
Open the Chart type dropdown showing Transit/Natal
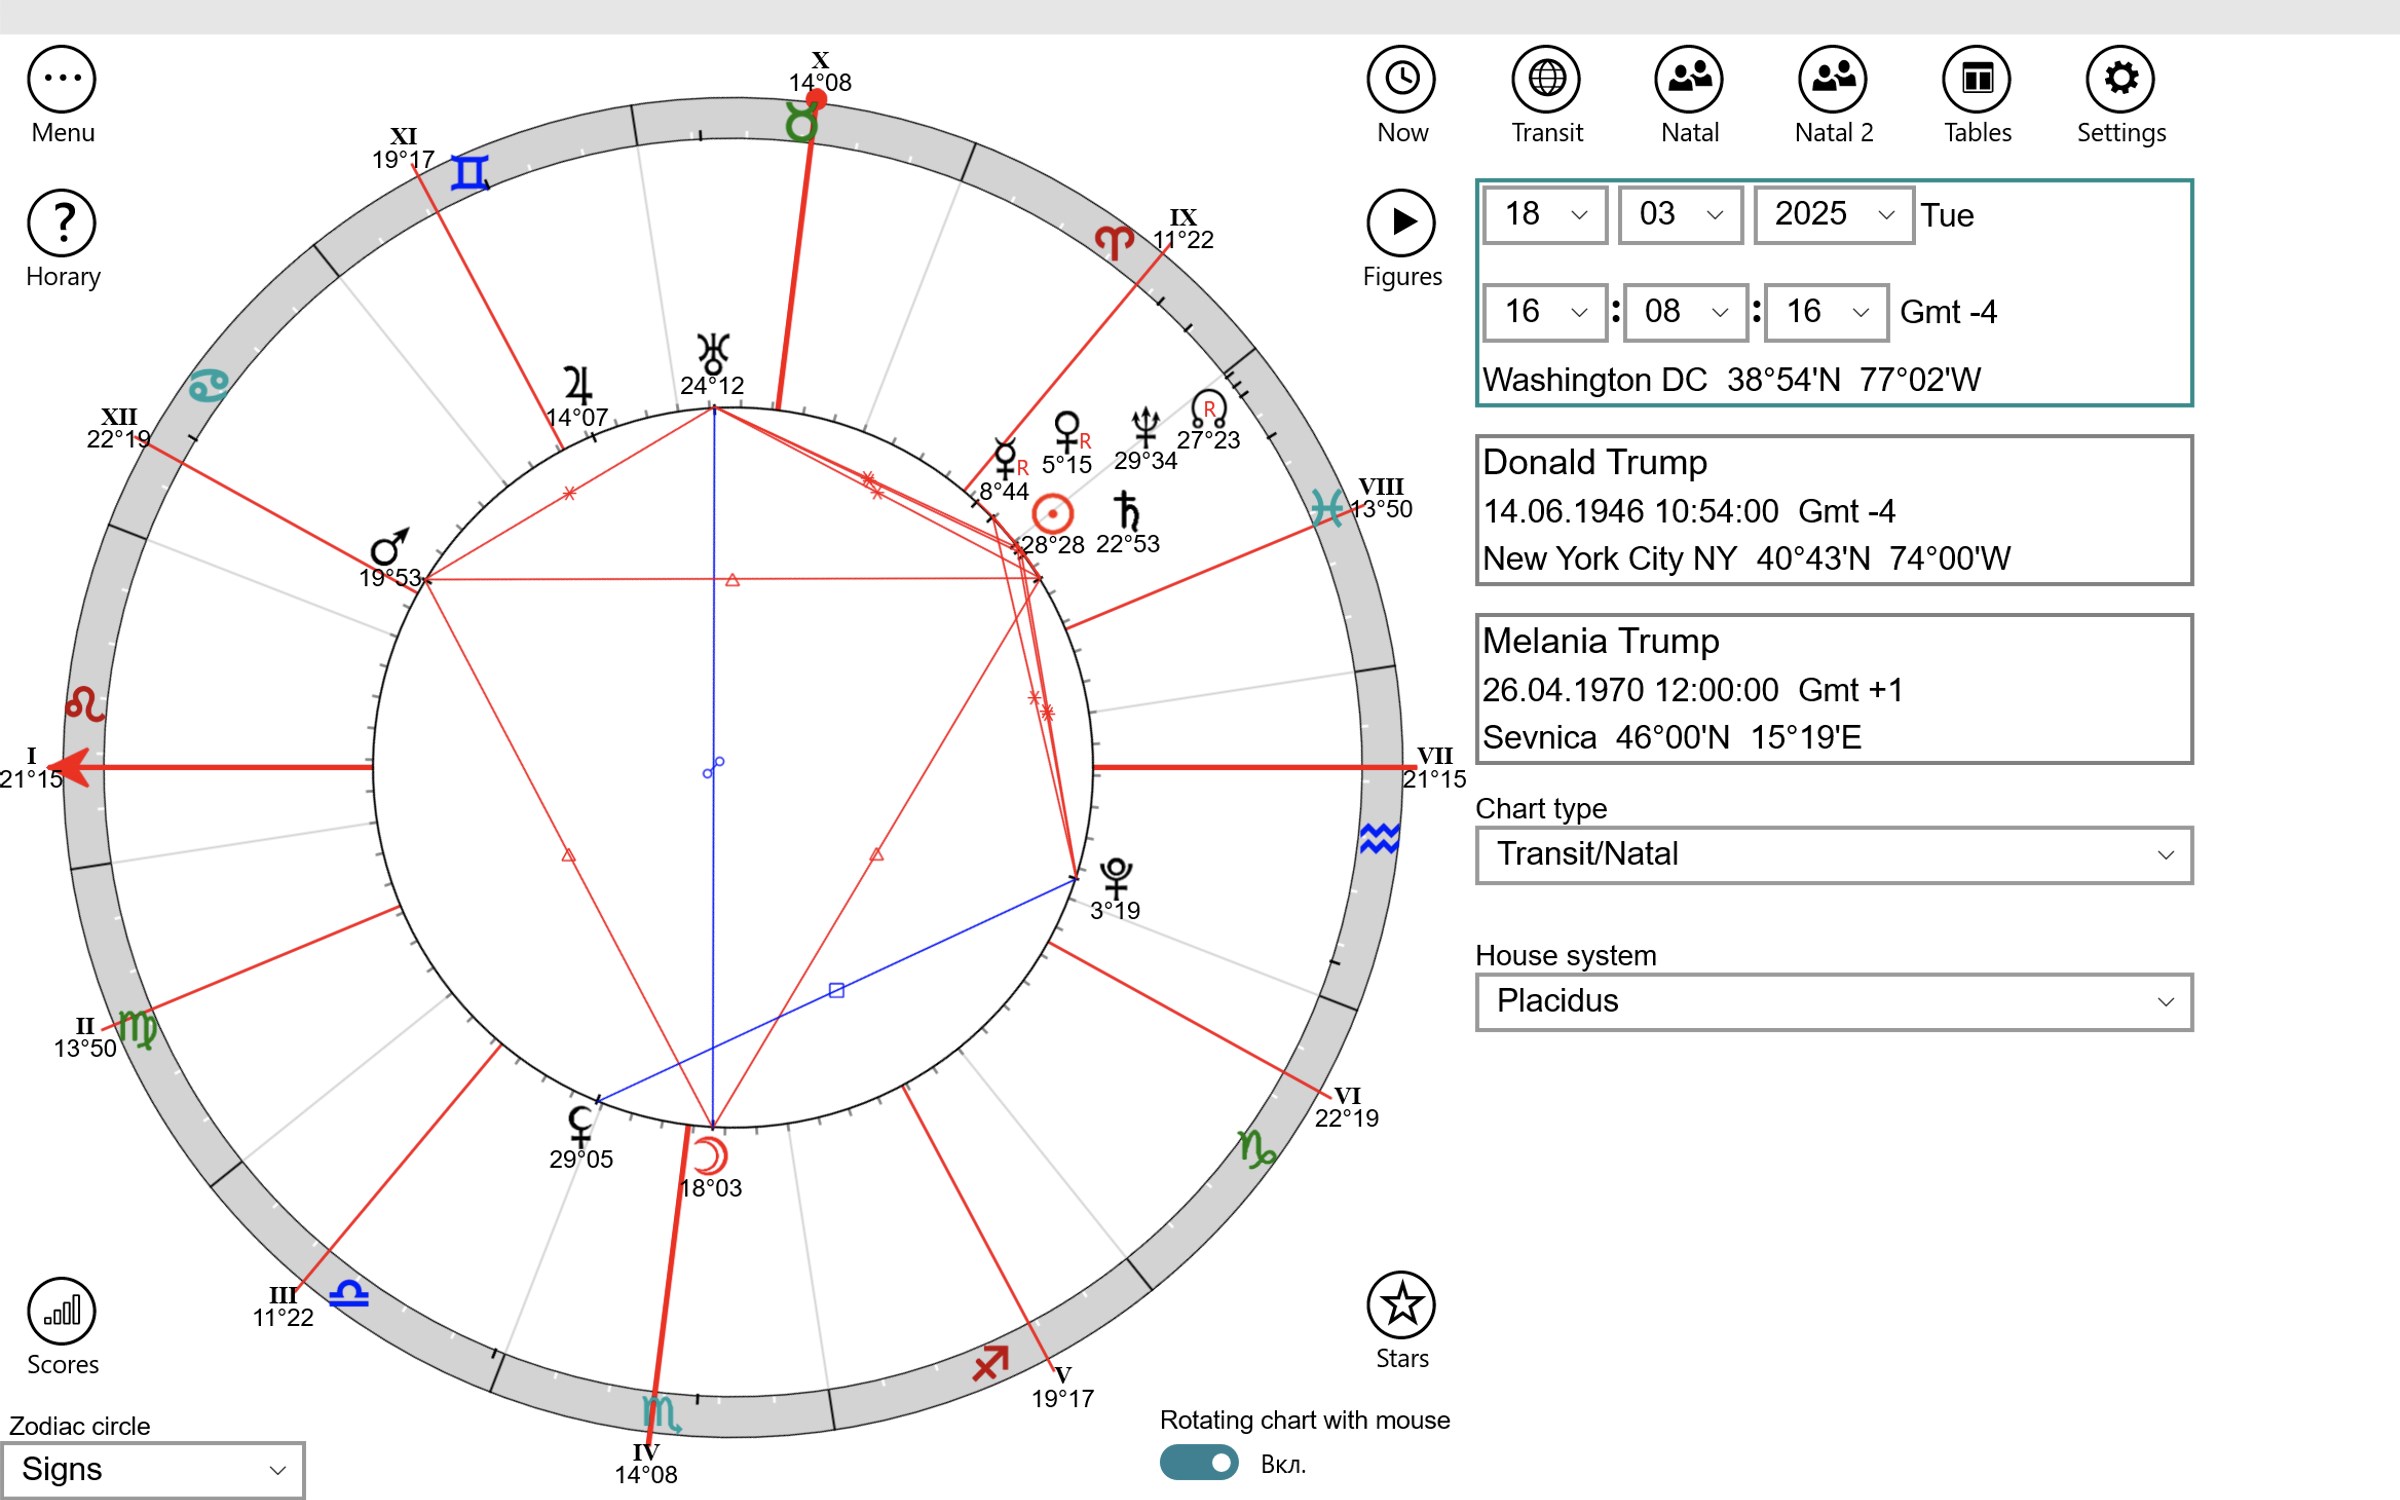tap(1833, 854)
